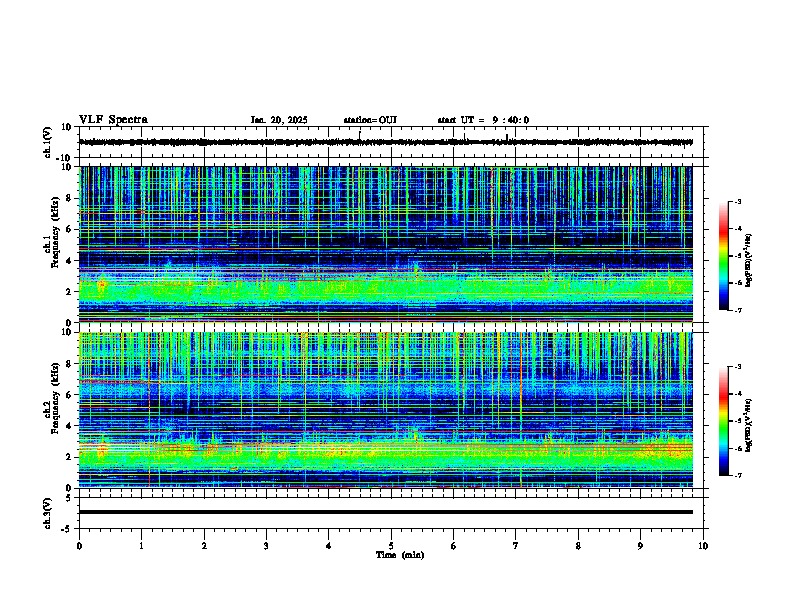The height and width of the screenshot is (612, 792).
Task: Click the "start UT = 9:40:0" text
Action: (x=483, y=120)
